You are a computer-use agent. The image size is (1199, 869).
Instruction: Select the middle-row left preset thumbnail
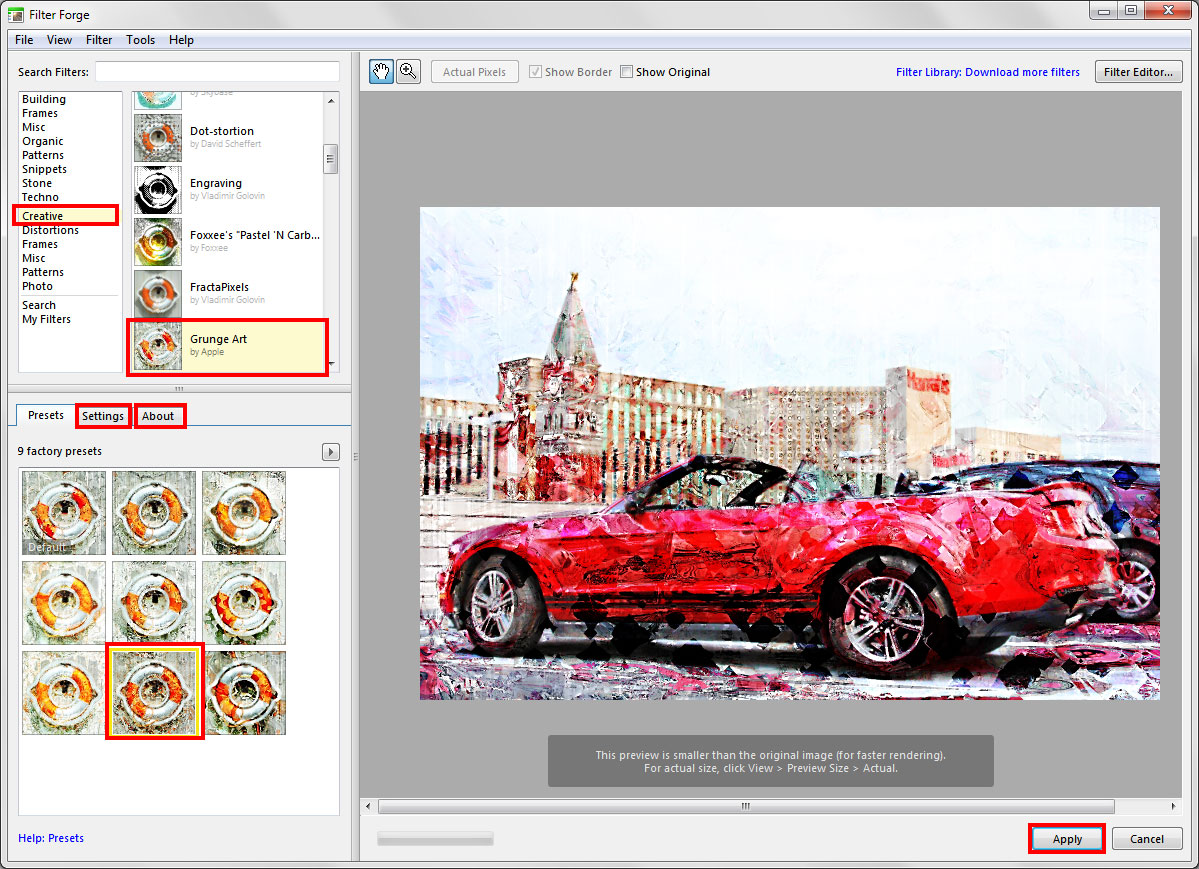tap(63, 603)
